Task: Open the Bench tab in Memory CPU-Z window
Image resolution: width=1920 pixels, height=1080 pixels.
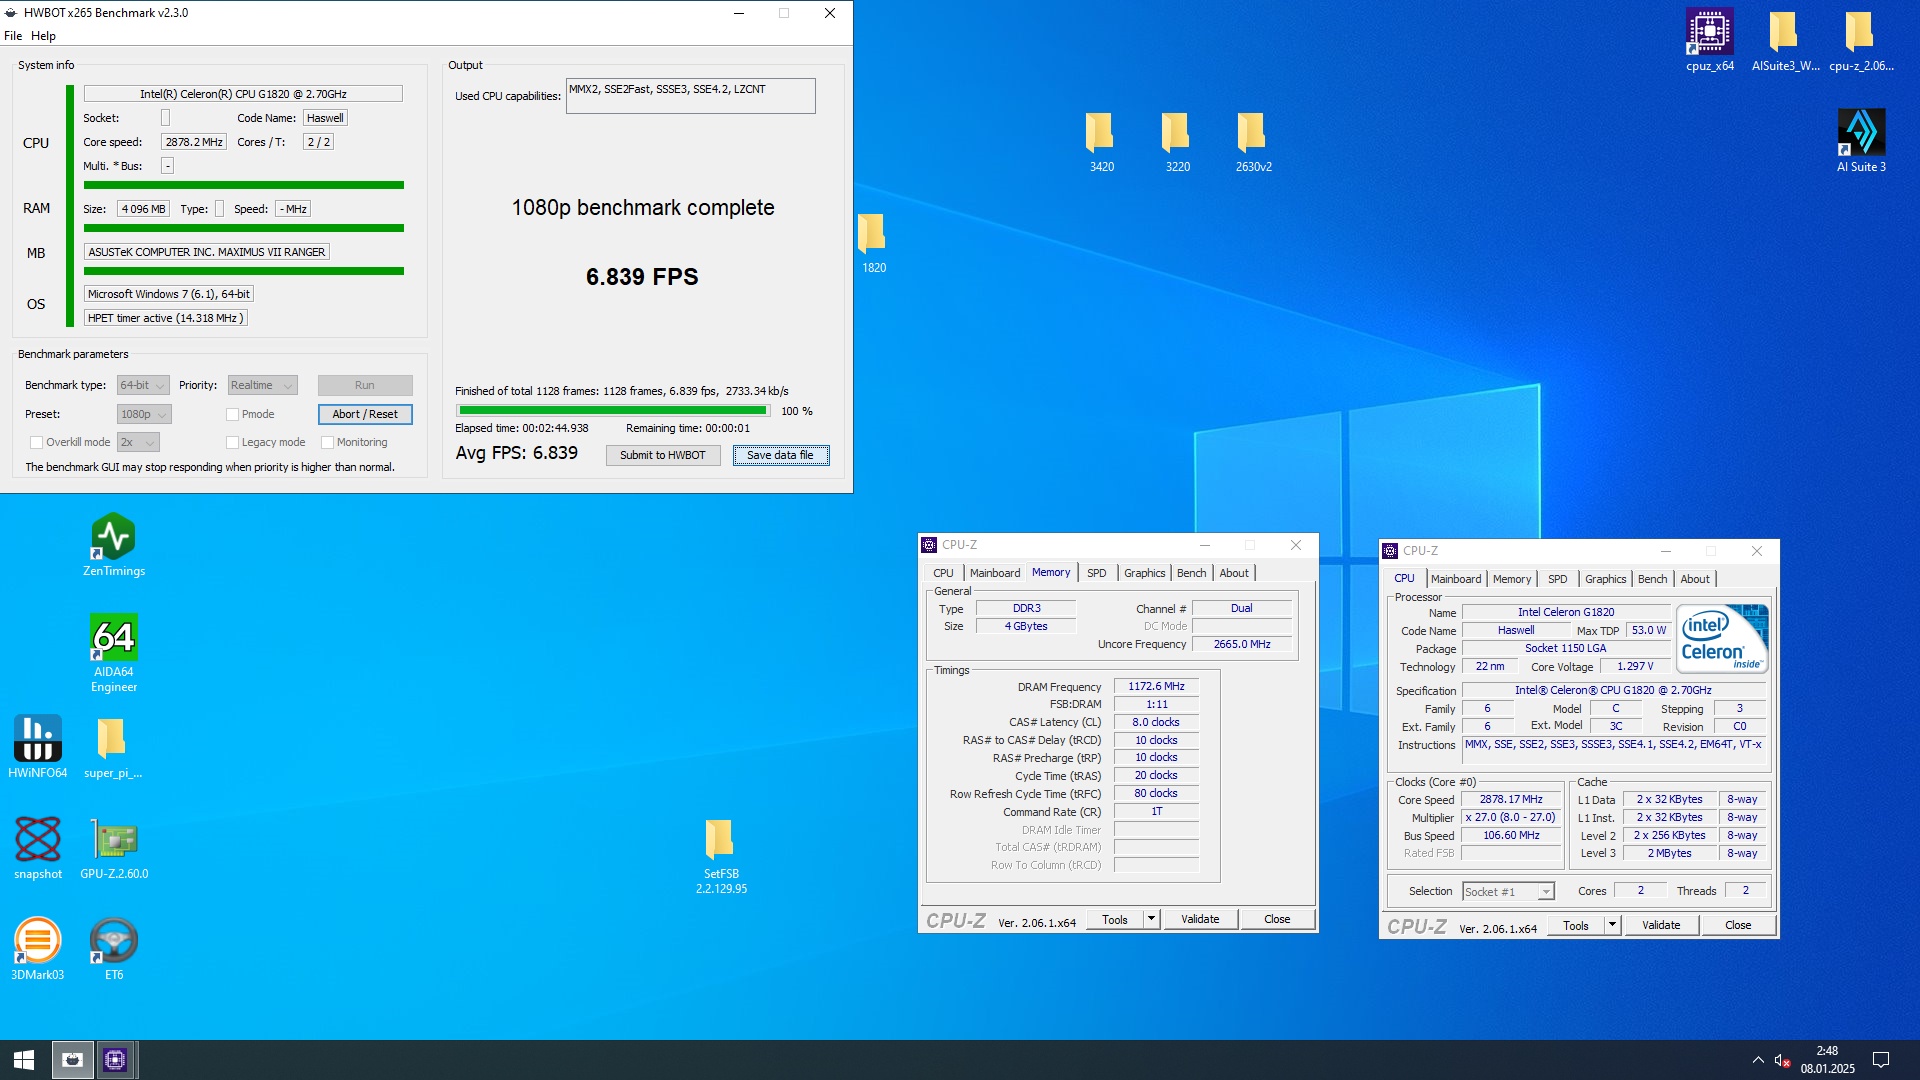Action: pos(1191,573)
